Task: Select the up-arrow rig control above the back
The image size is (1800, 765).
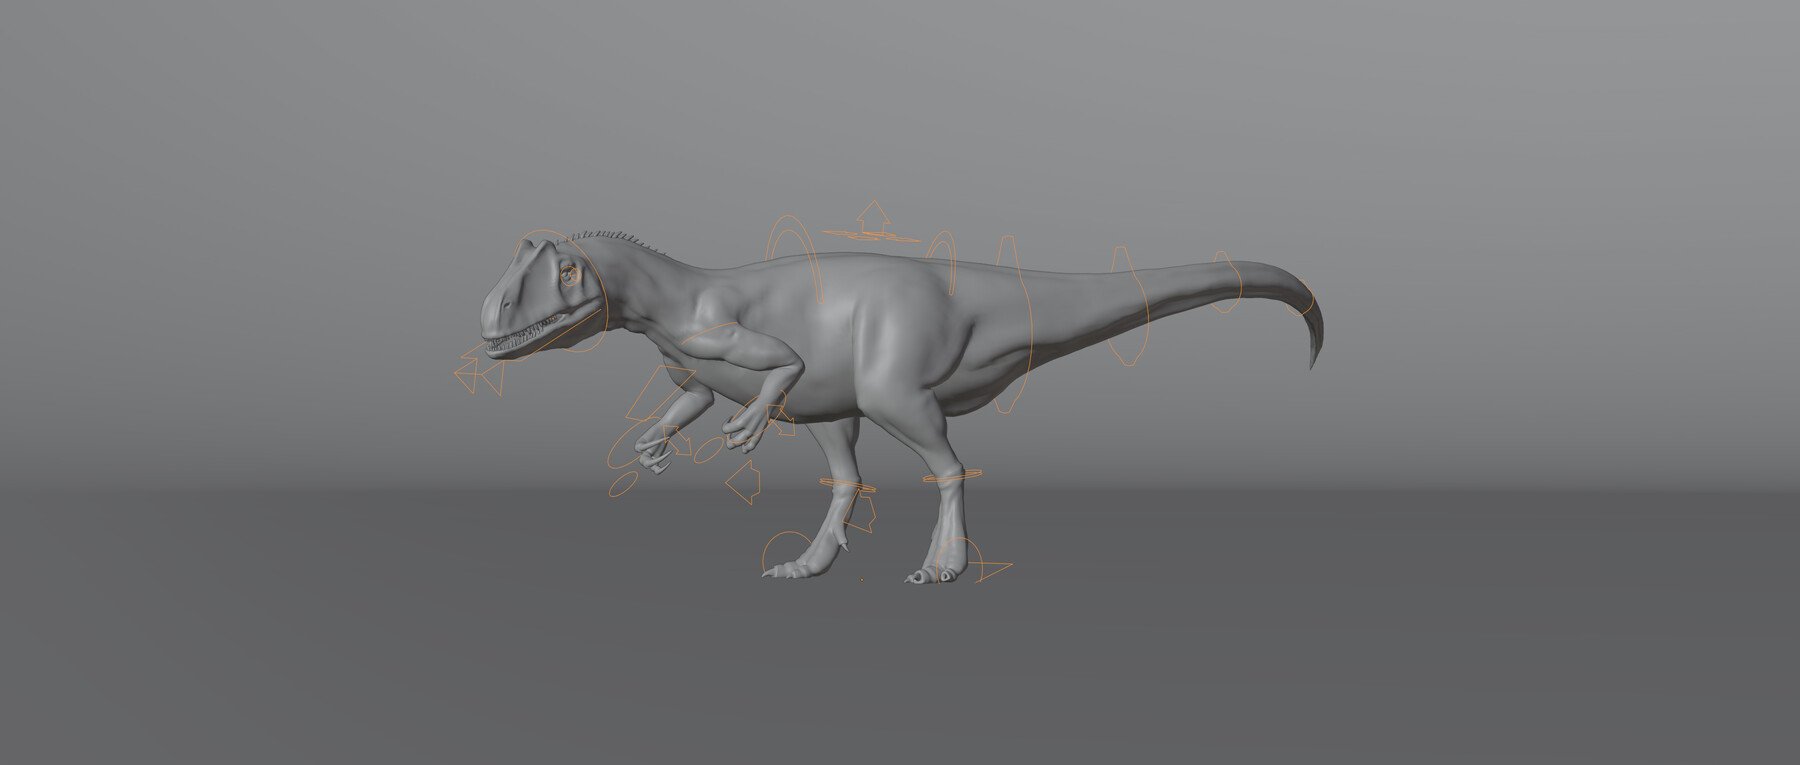Action: pyautogui.click(x=873, y=216)
